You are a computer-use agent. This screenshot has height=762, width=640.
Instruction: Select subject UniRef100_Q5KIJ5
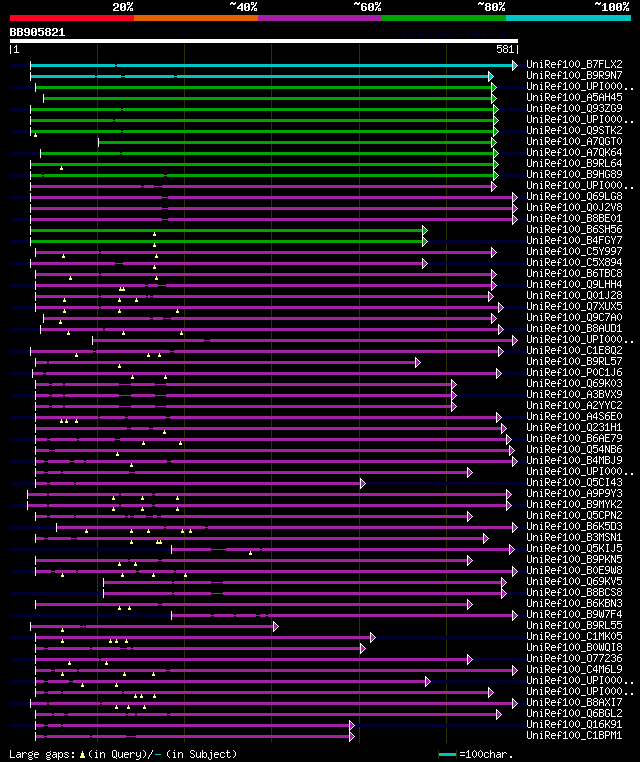574,548
